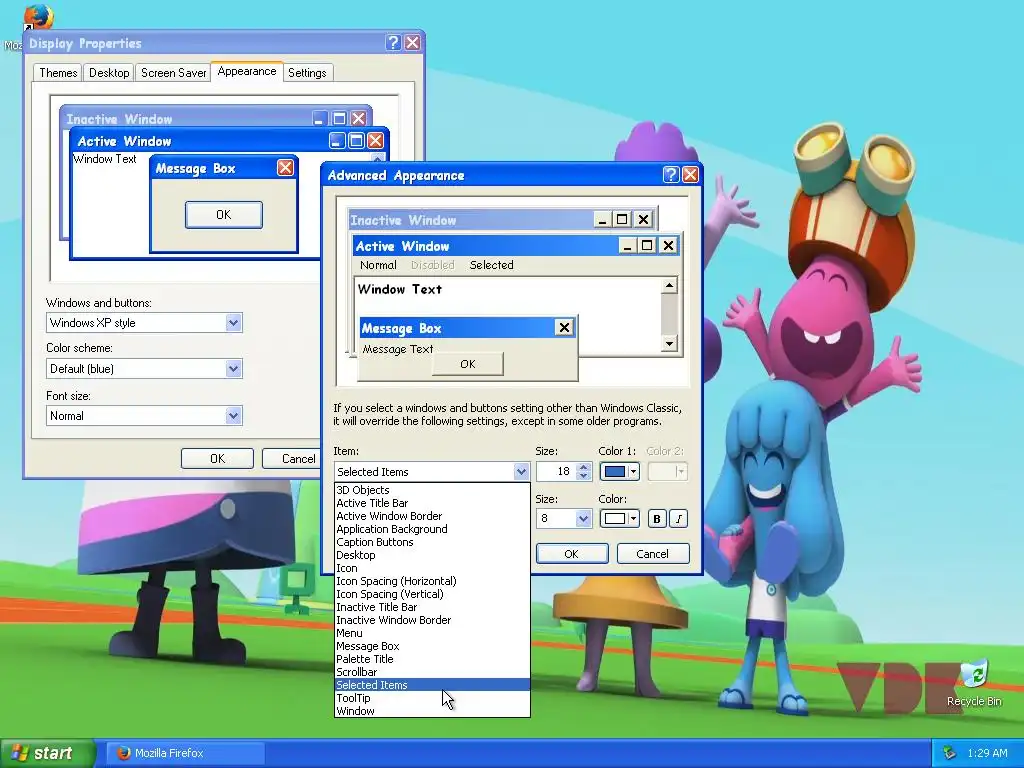The height and width of the screenshot is (768, 1024).
Task: Open the Settings tab in Display Properties
Action: coord(307,72)
